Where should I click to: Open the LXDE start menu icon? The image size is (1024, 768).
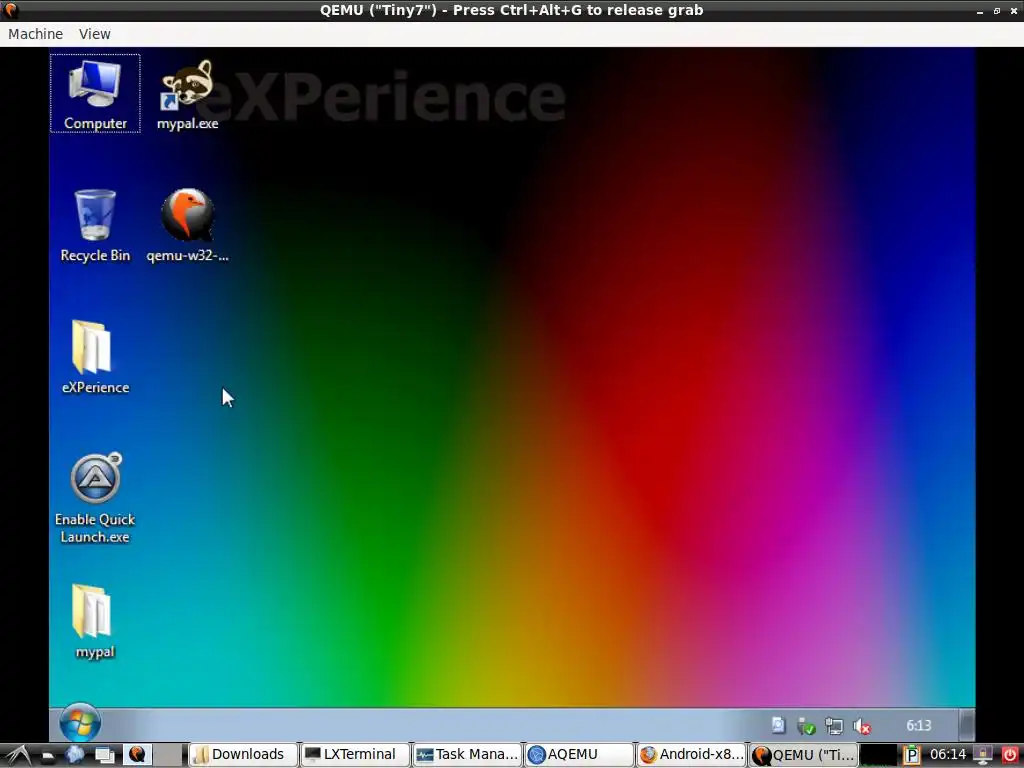(17, 754)
